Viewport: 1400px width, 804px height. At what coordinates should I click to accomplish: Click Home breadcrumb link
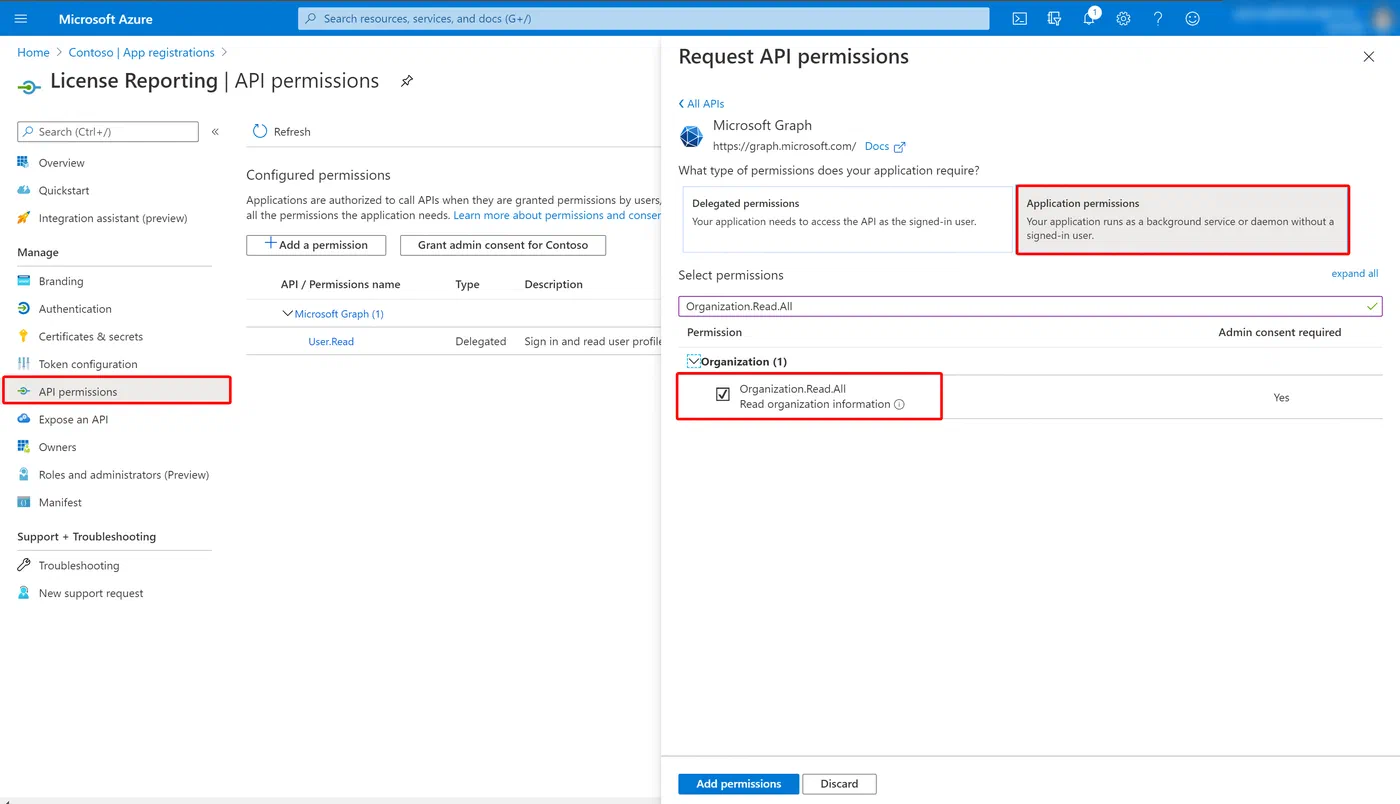pyautogui.click(x=33, y=52)
